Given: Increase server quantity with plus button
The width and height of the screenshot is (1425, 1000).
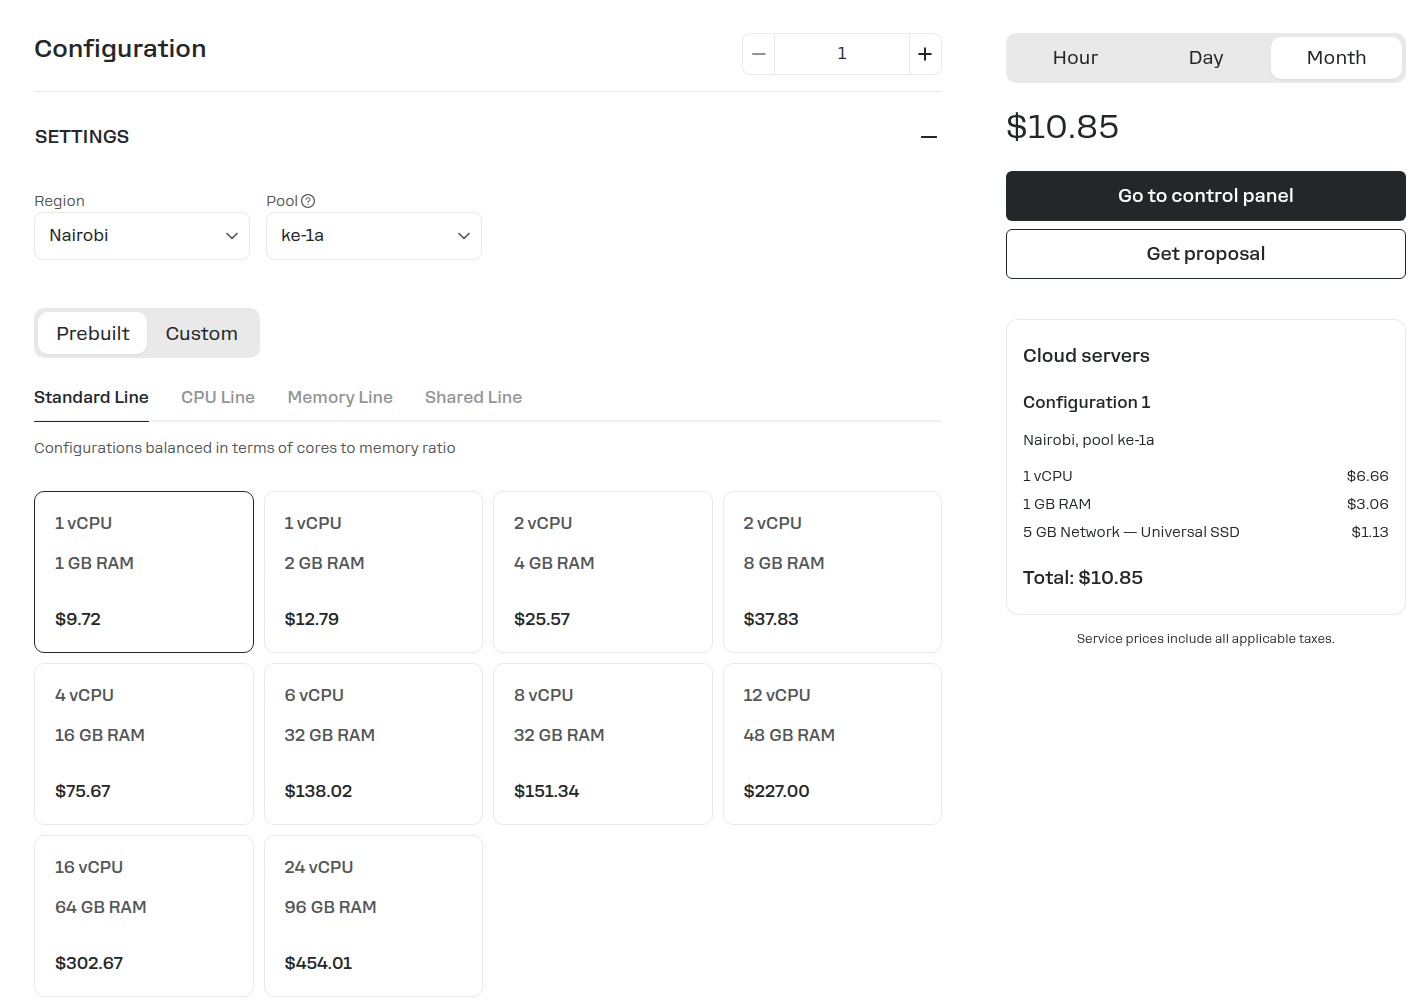Looking at the screenshot, I should coord(925,54).
